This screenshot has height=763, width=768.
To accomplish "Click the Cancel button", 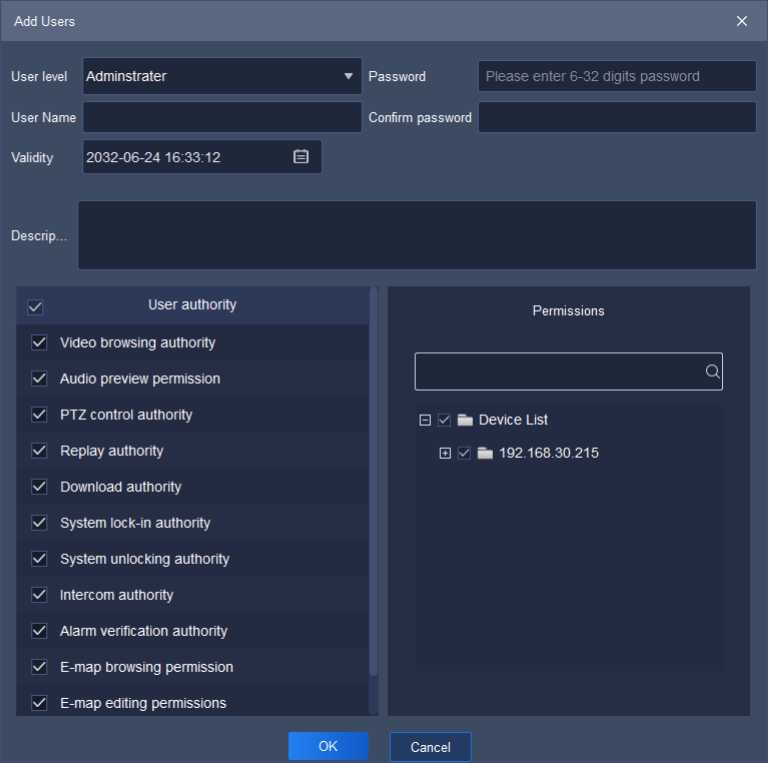I will (430, 747).
